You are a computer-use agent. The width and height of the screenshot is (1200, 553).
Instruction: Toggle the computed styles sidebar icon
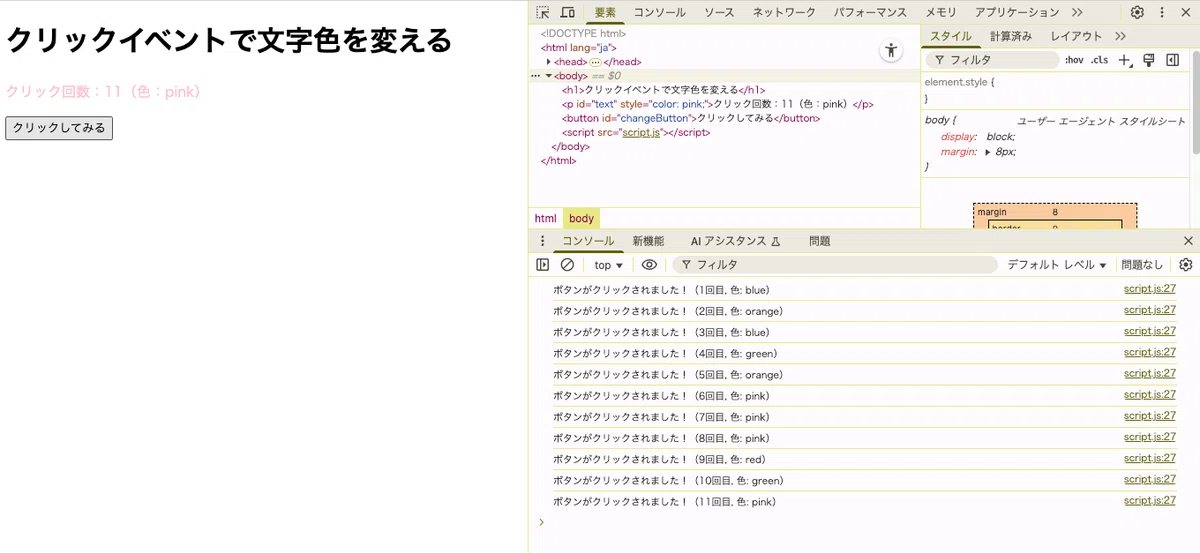(x=1172, y=60)
